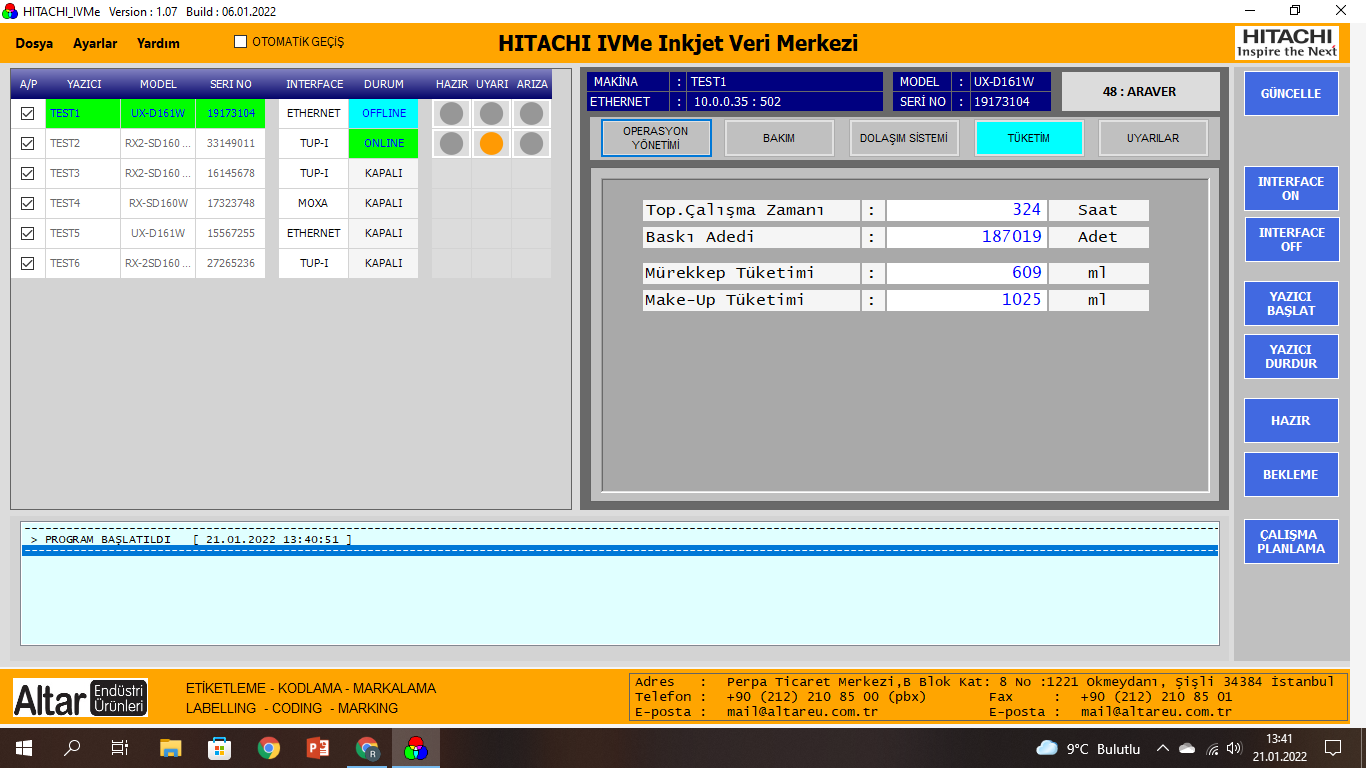Open the volume speaker icon
This screenshot has height=768, width=1366.
pos(1234,748)
